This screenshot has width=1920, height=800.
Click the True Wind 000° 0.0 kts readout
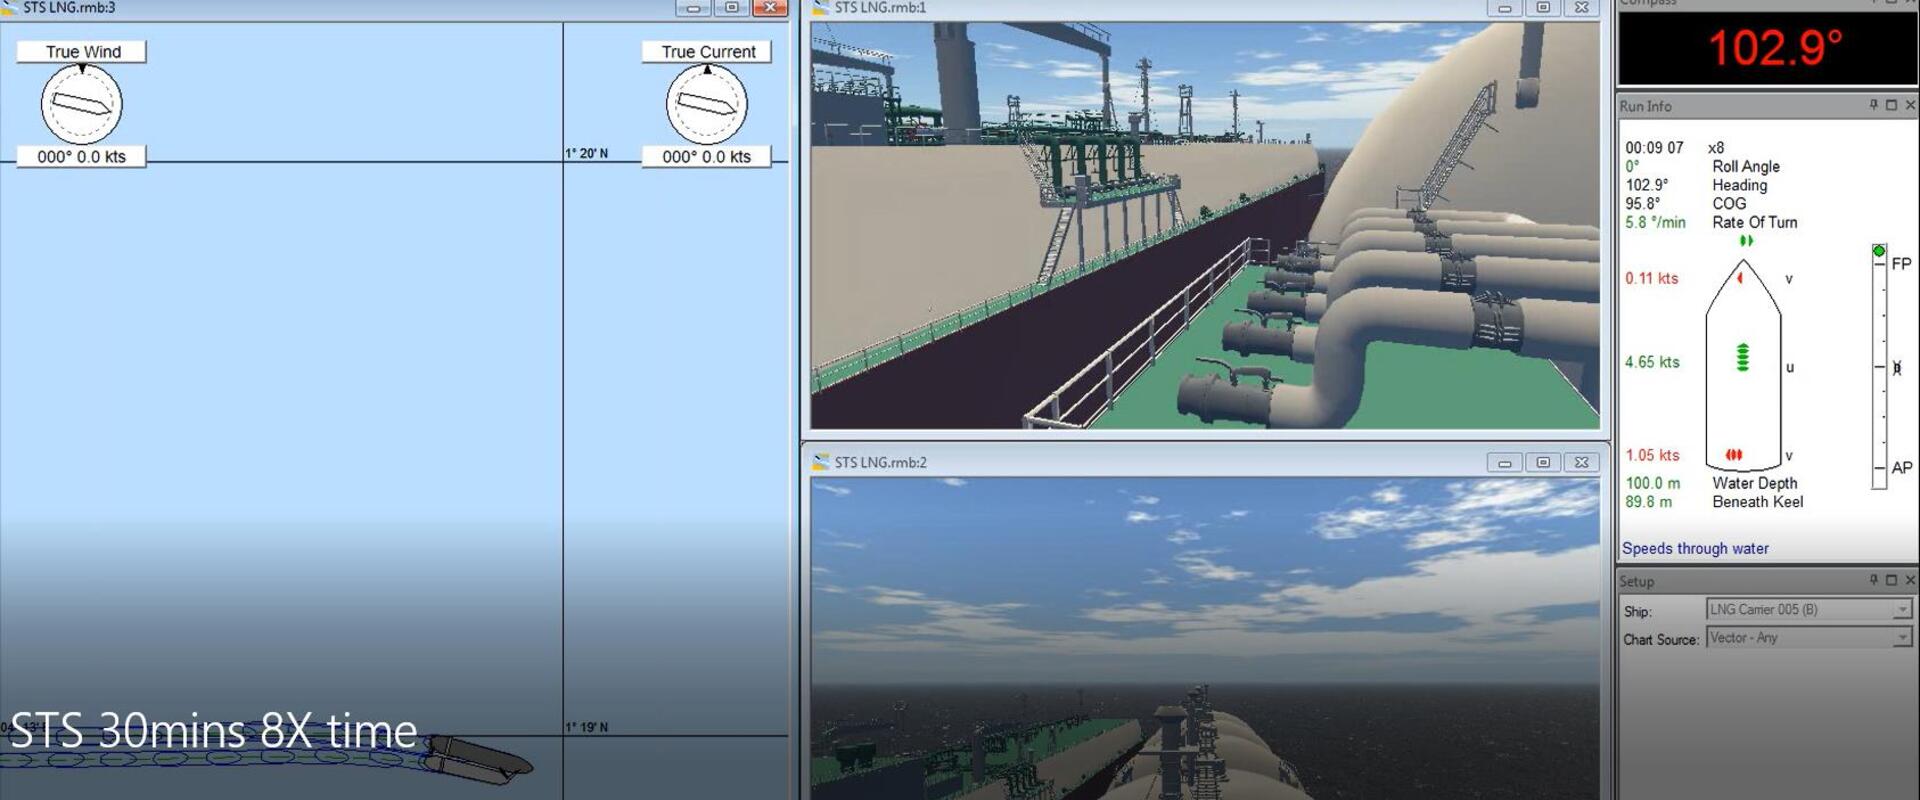(81, 157)
